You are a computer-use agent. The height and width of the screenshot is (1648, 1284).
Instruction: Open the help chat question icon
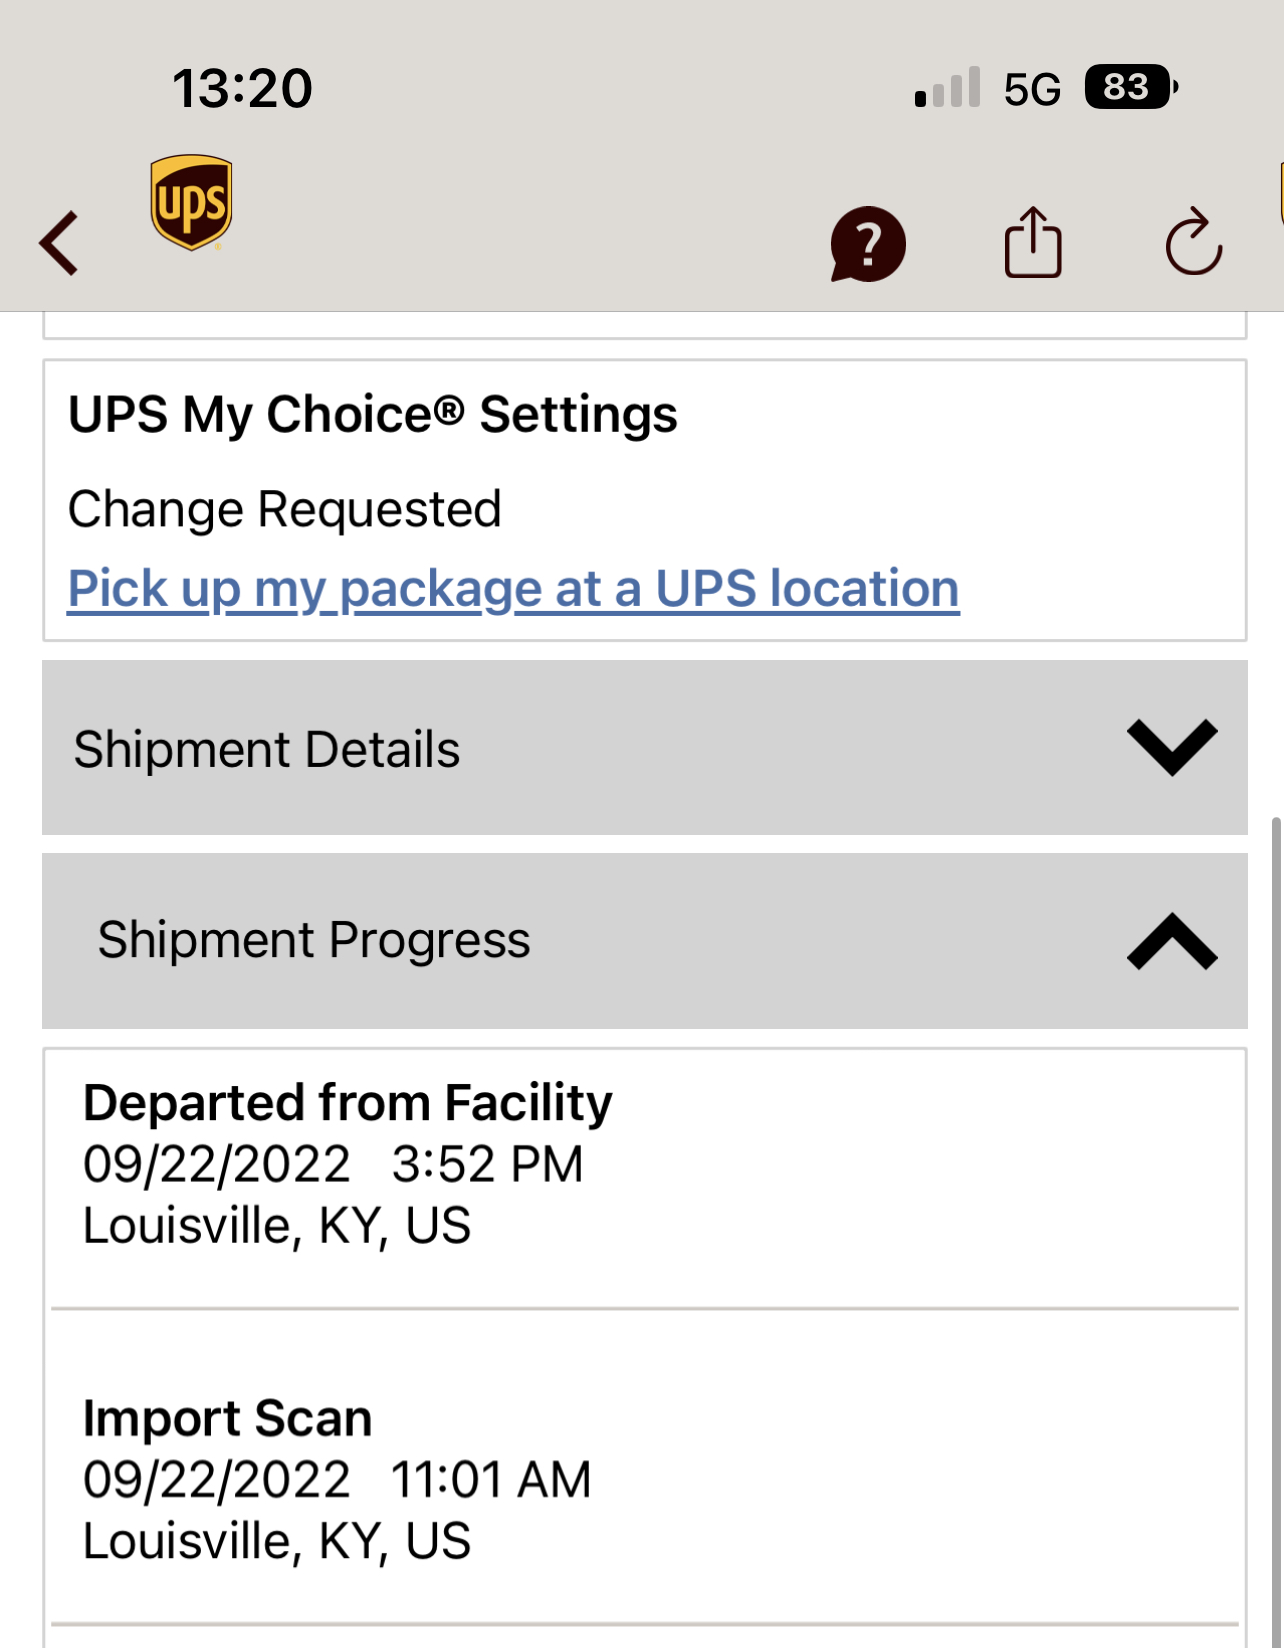[x=867, y=244]
